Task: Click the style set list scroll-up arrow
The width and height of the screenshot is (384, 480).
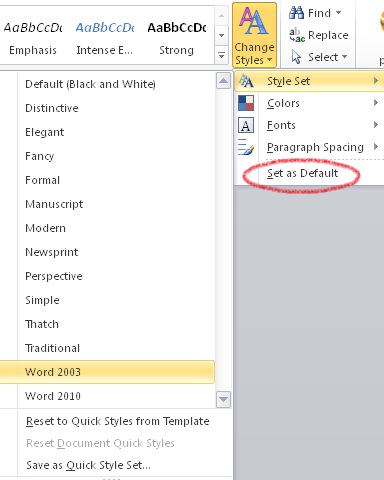Action: pos(223,81)
